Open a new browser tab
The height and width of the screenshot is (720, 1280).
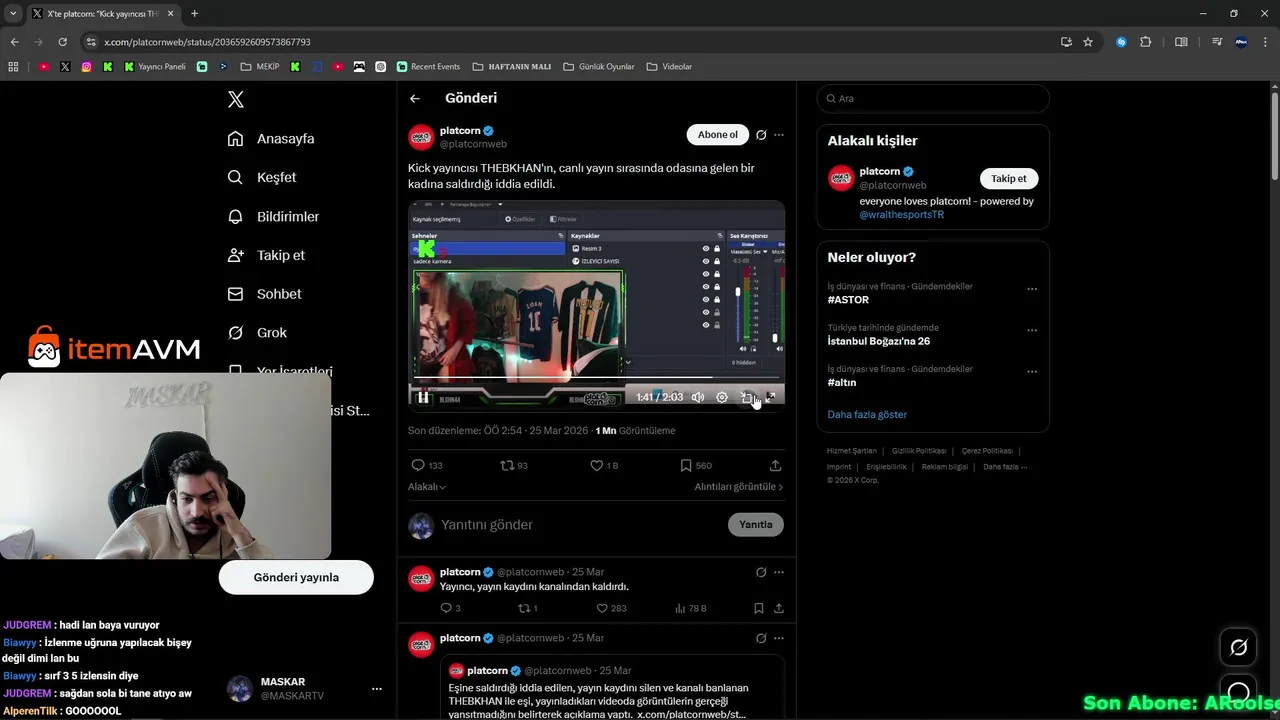pyautogui.click(x=194, y=14)
